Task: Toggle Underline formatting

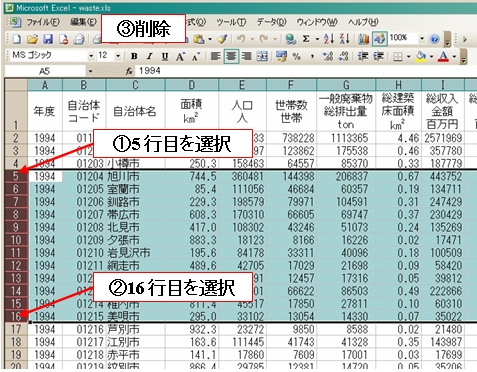Action: coord(165,56)
